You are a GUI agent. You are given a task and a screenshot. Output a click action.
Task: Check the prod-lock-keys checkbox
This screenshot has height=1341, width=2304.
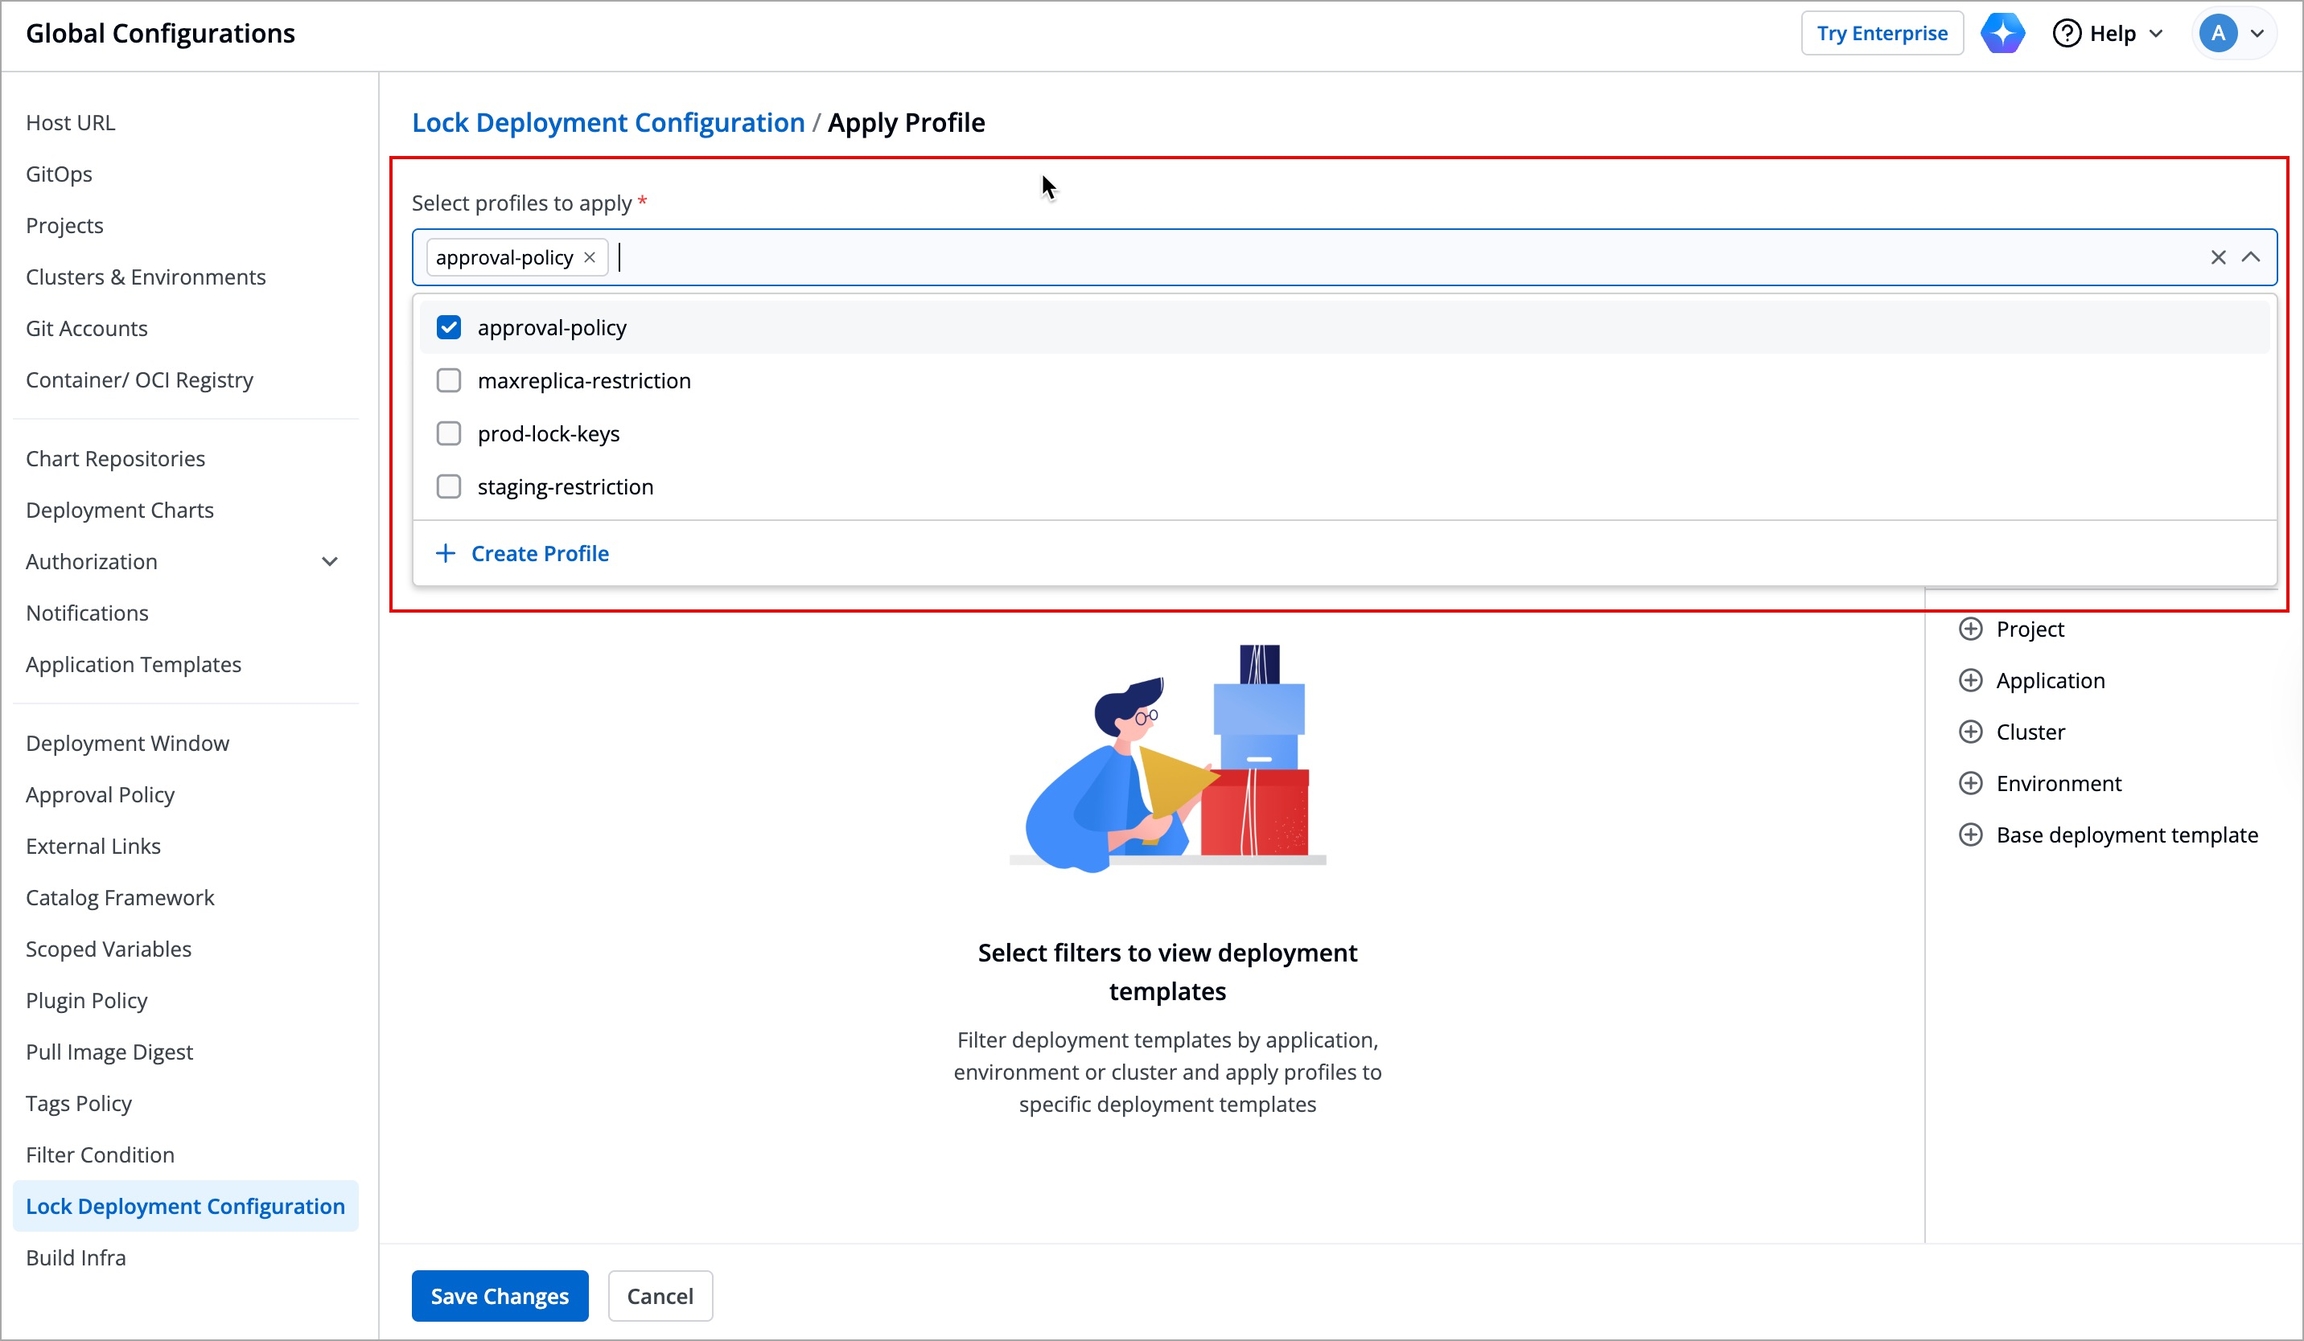(x=449, y=434)
